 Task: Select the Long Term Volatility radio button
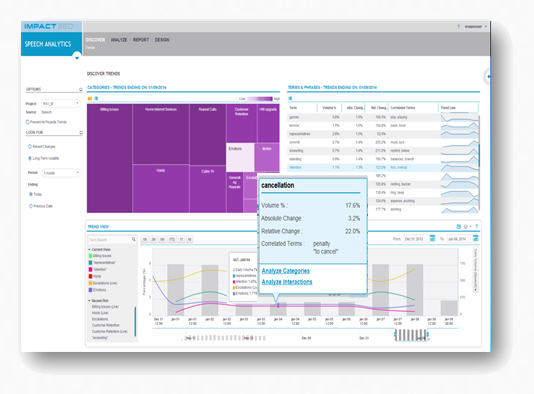point(30,158)
